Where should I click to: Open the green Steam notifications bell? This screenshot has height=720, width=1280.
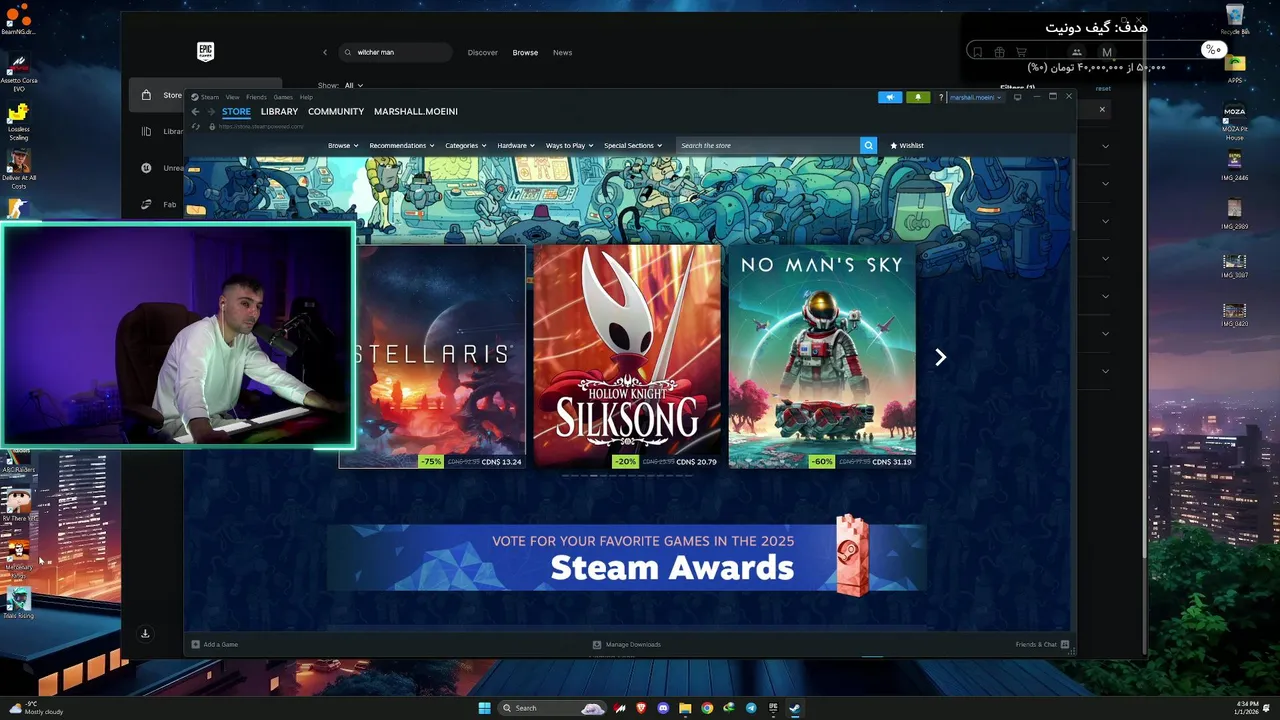tap(917, 97)
